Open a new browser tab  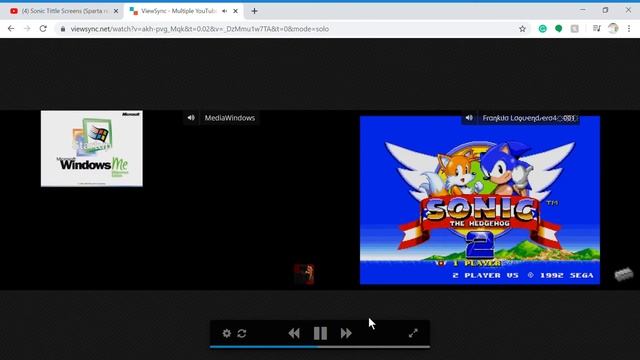pyautogui.click(x=254, y=11)
